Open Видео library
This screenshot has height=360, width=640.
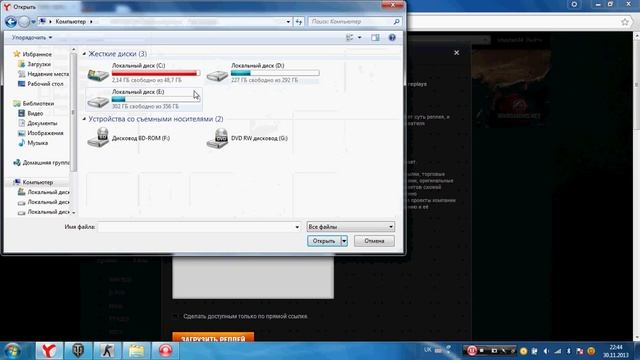[31, 113]
